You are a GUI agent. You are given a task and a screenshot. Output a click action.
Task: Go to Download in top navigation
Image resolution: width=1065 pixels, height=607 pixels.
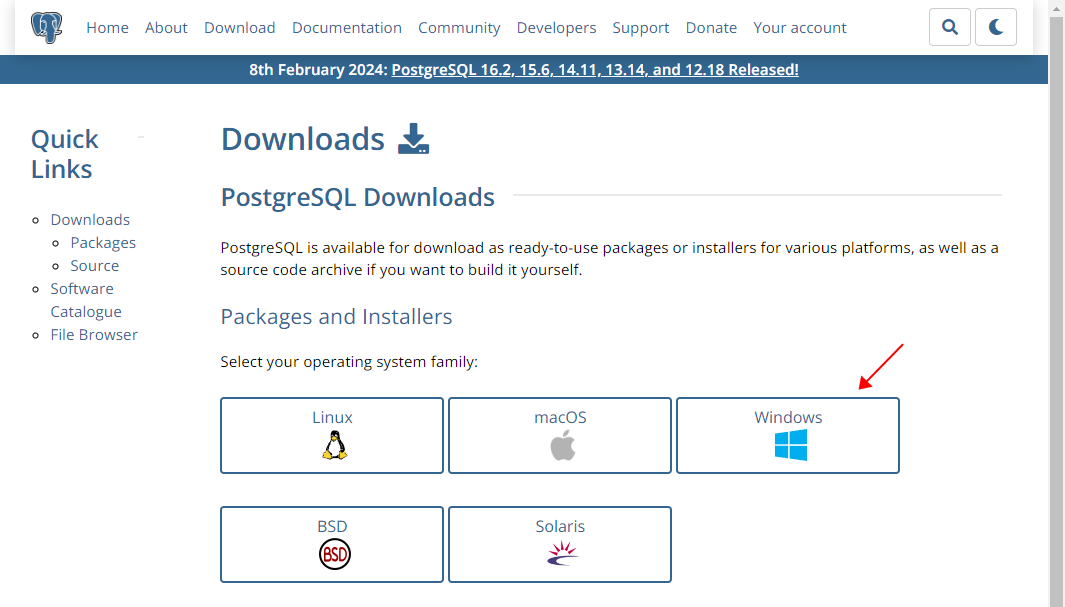click(x=240, y=28)
